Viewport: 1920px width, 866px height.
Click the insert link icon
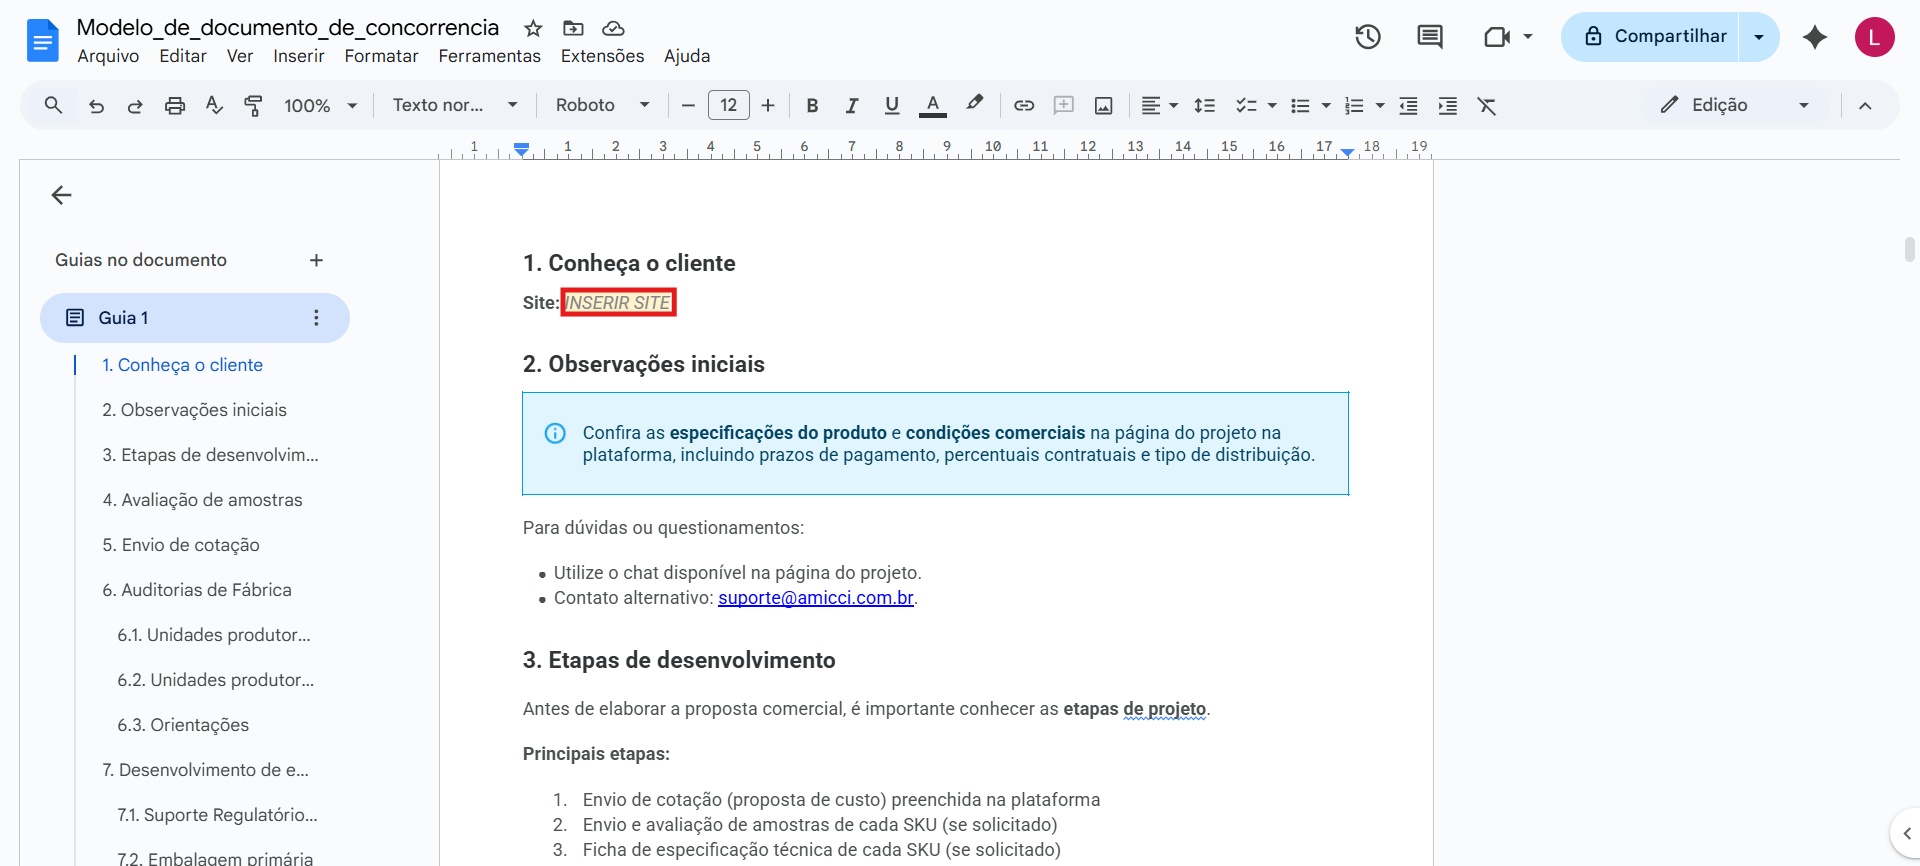pyautogui.click(x=1024, y=105)
